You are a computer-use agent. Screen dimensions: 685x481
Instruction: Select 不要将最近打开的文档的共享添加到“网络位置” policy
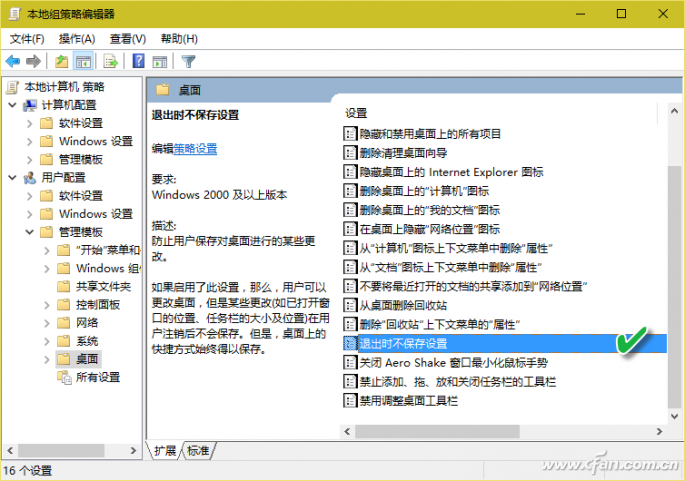point(473,286)
